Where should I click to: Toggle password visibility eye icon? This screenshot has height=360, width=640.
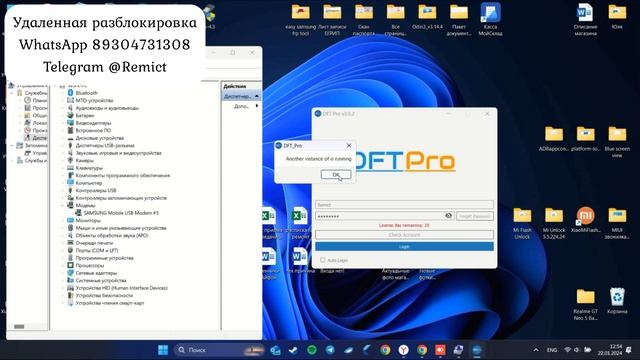(x=448, y=216)
